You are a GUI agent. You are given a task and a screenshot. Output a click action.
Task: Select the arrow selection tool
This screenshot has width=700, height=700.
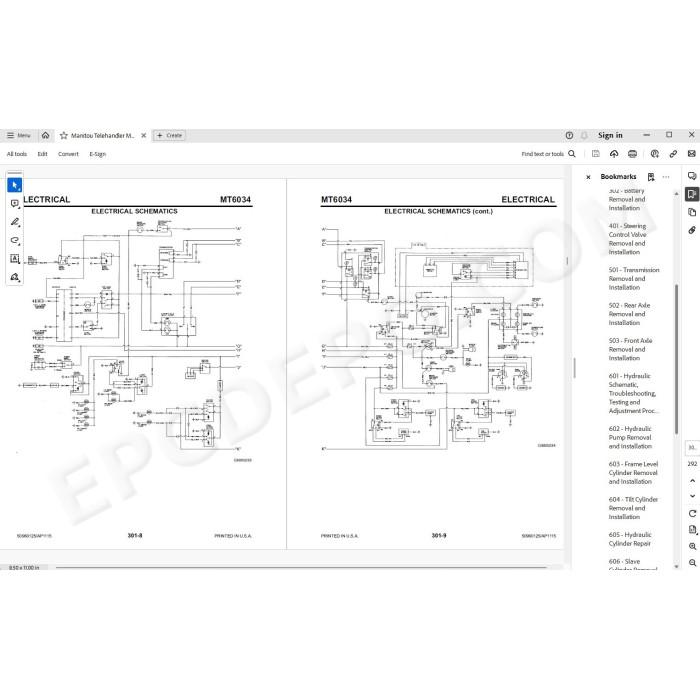pyautogui.click(x=15, y=185)
